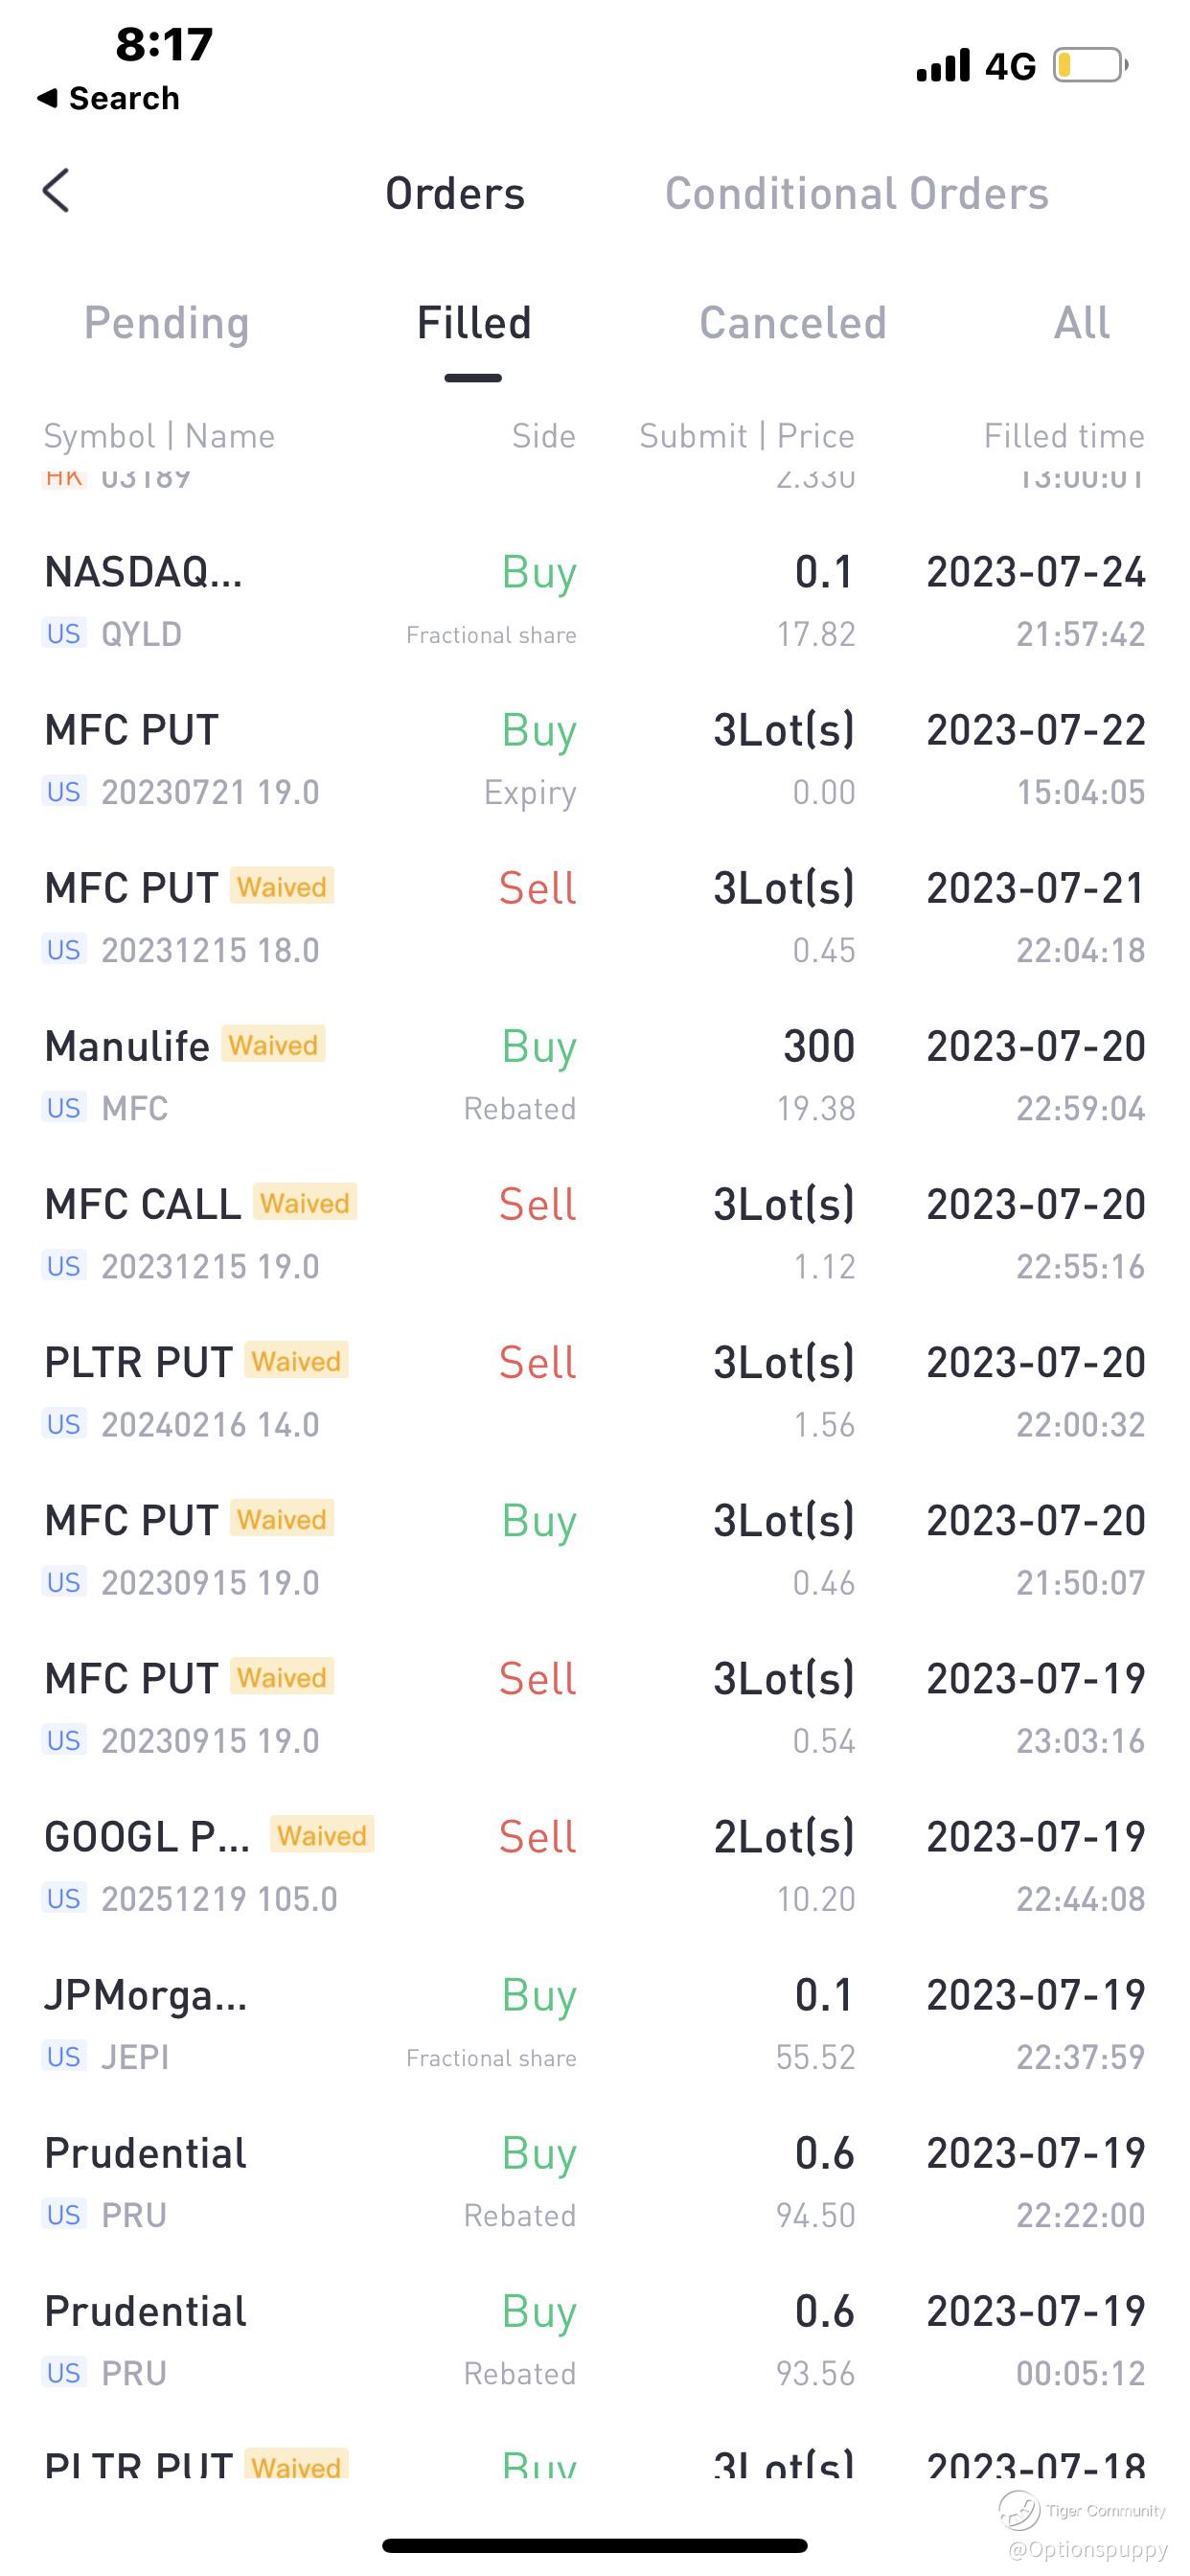Tap the cellular signal bars icon
The width and height of the screenshot is (1190, 2576).
point(943,66)
